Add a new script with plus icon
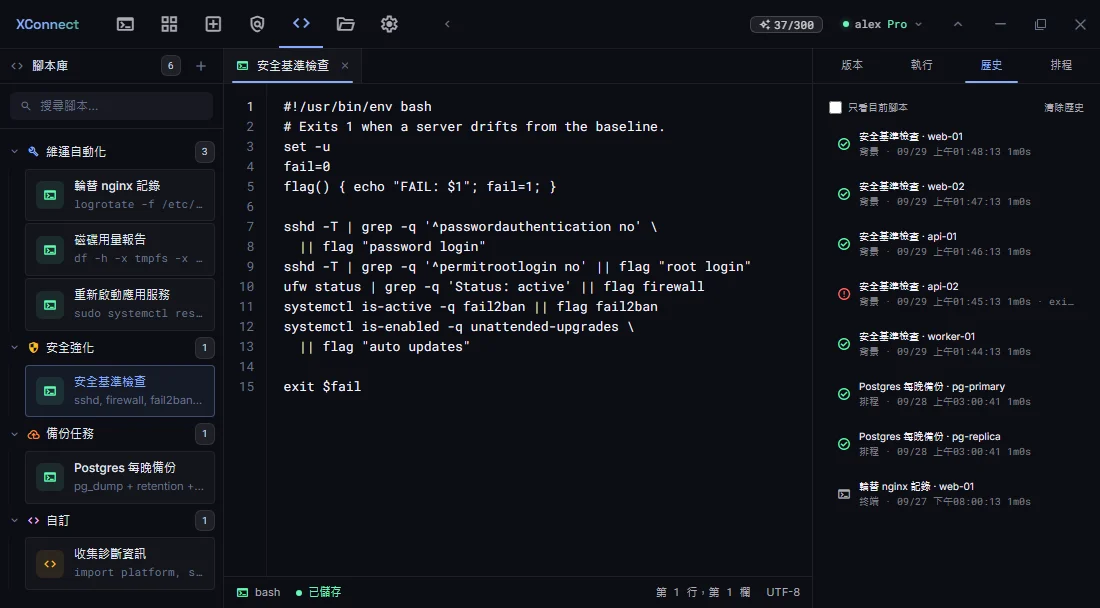 click(201, 66)
